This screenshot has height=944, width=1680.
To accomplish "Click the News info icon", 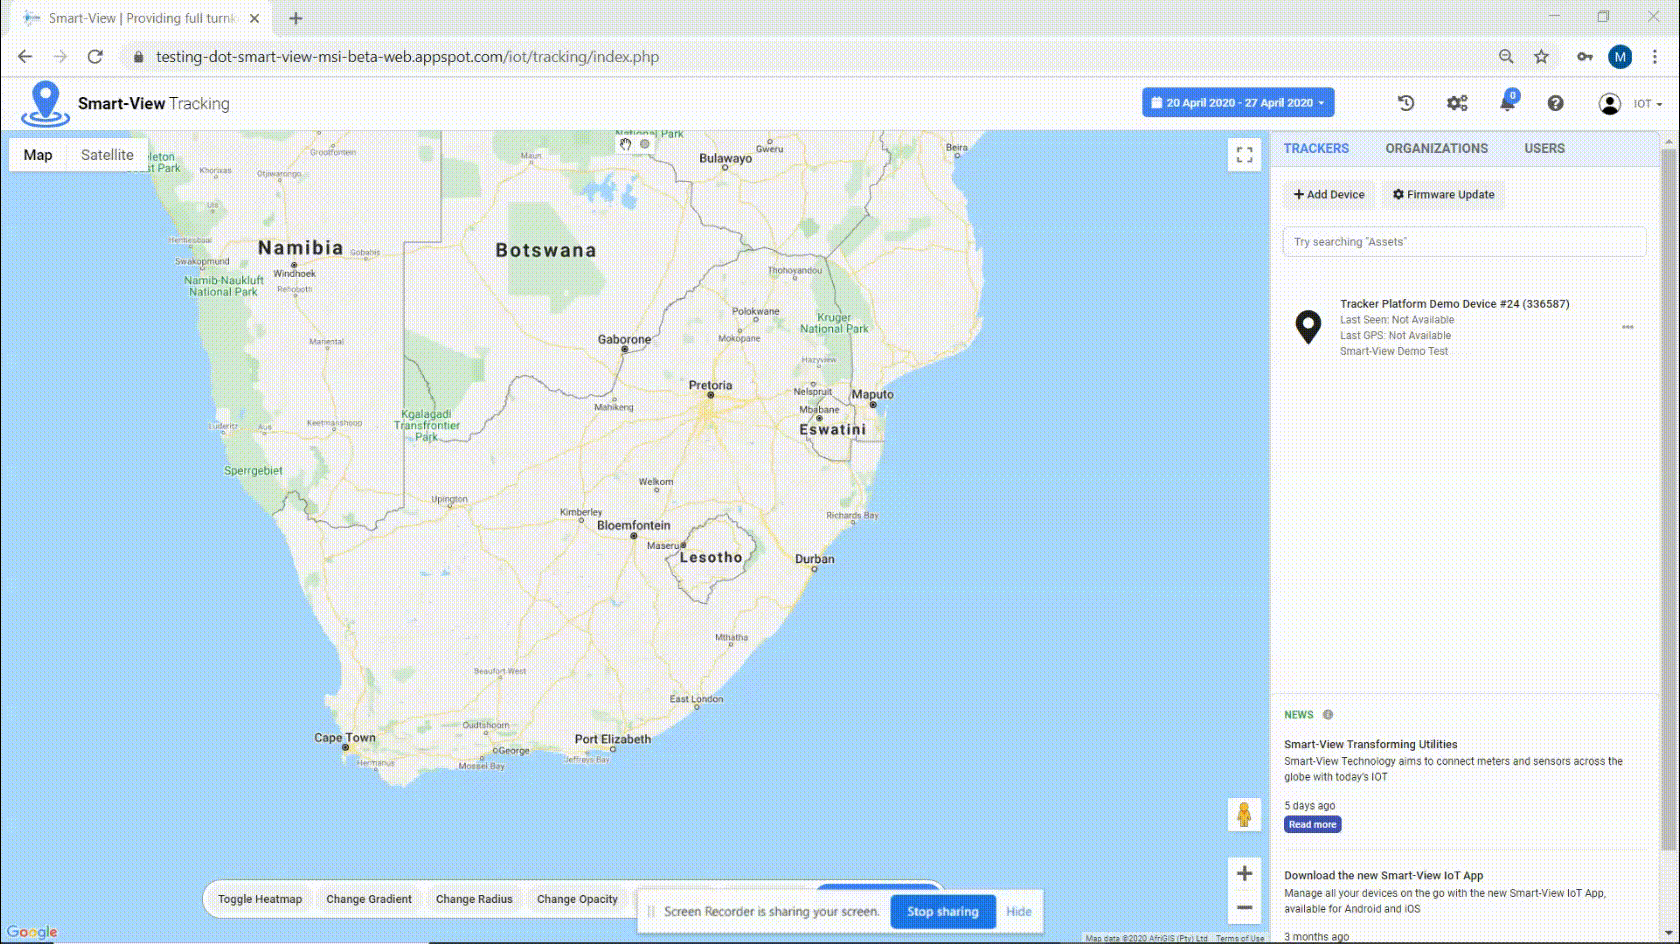I will (1328, 715).
